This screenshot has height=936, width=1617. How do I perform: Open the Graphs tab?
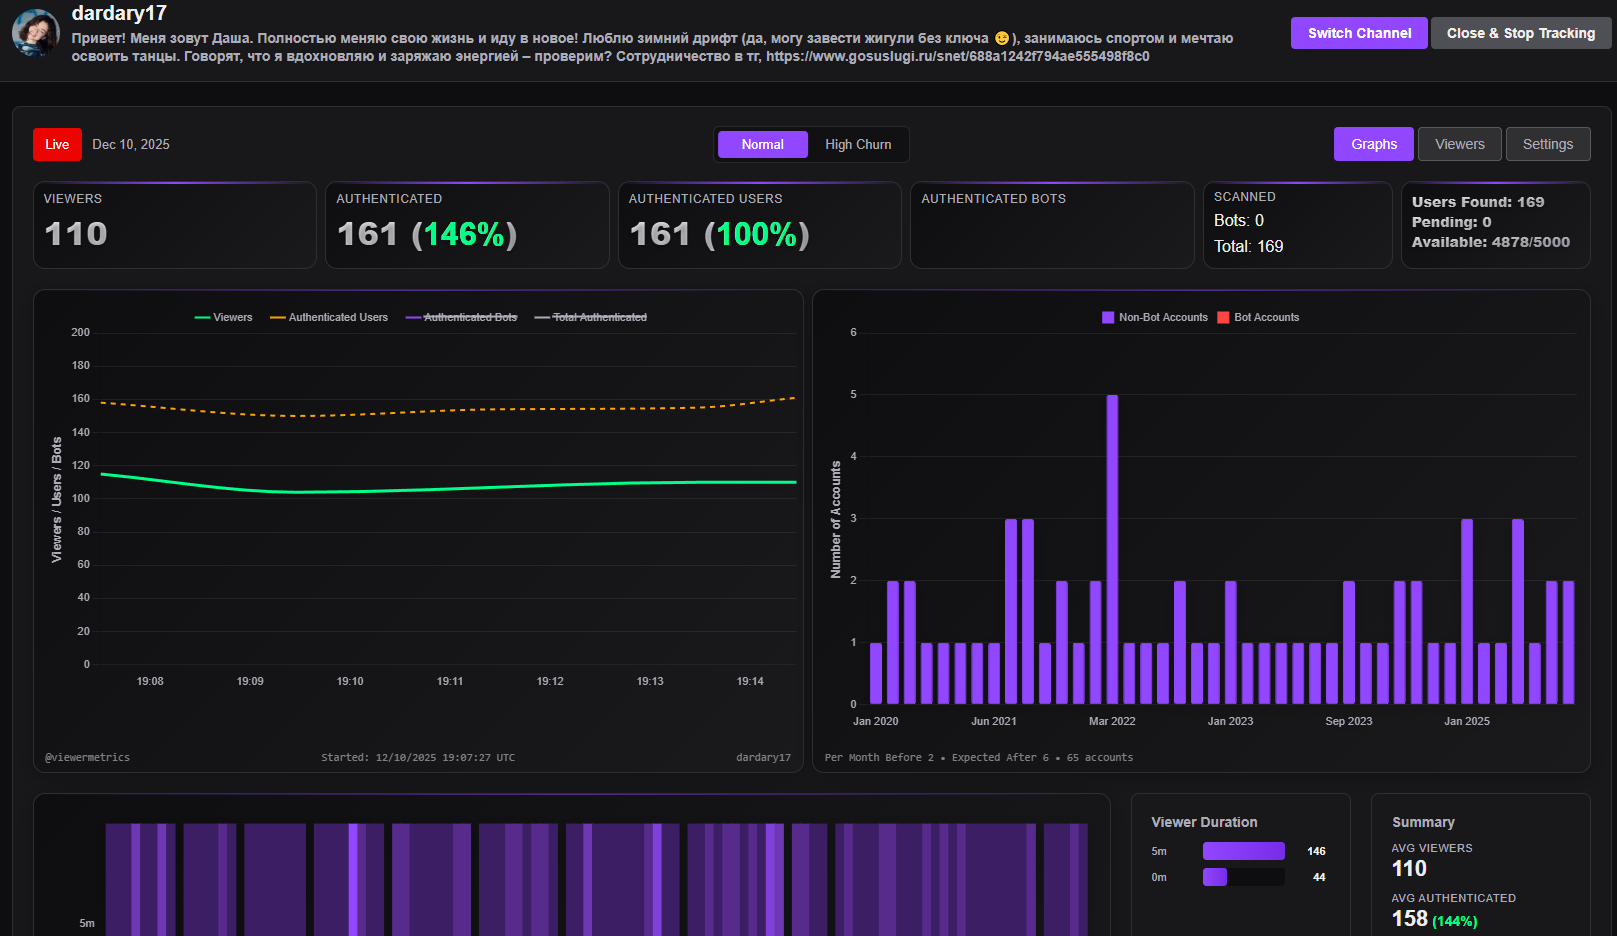pos(1373,145)
